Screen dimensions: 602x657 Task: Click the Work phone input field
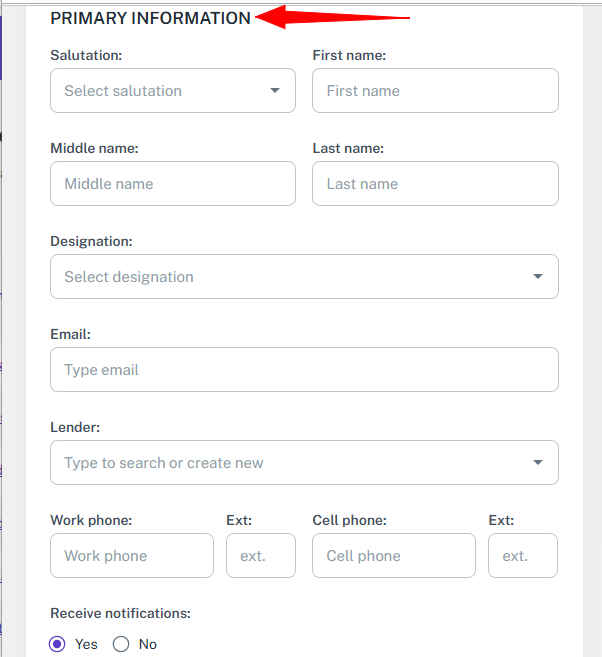[132, 556]
